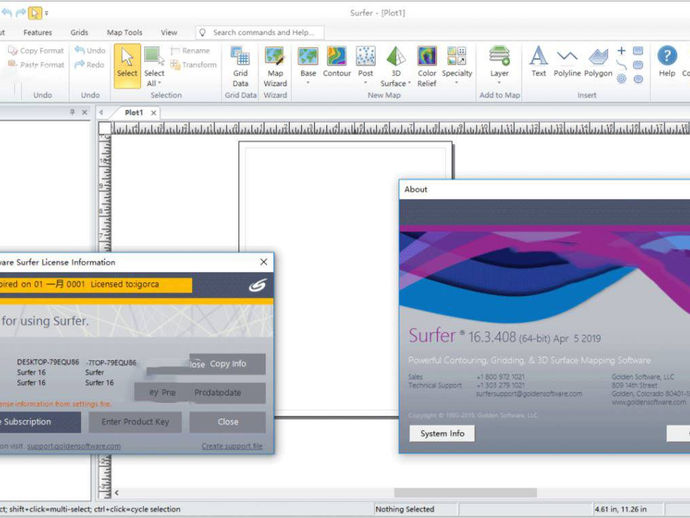
Task: Expand the Specialty dropdown arrow
Action: (x=457, y=83)
